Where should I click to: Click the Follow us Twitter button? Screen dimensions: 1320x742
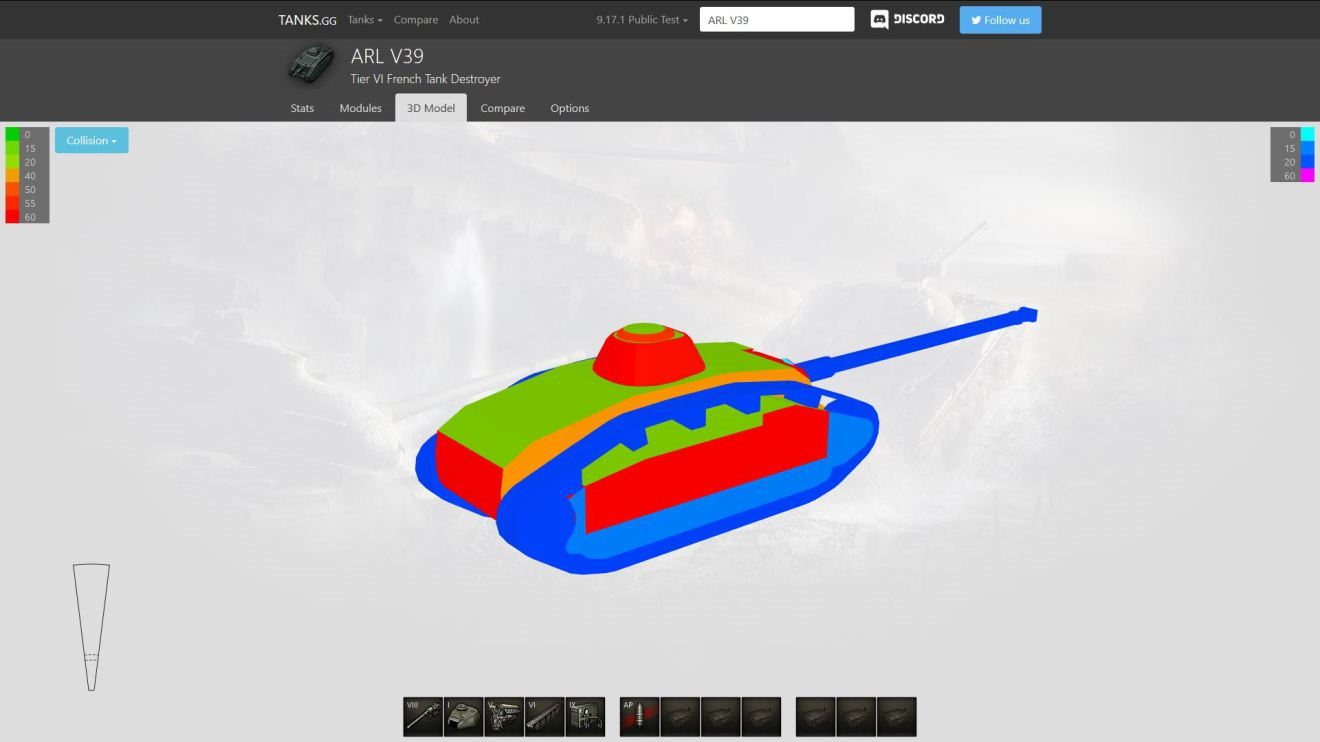click(x=1000, y=20)
